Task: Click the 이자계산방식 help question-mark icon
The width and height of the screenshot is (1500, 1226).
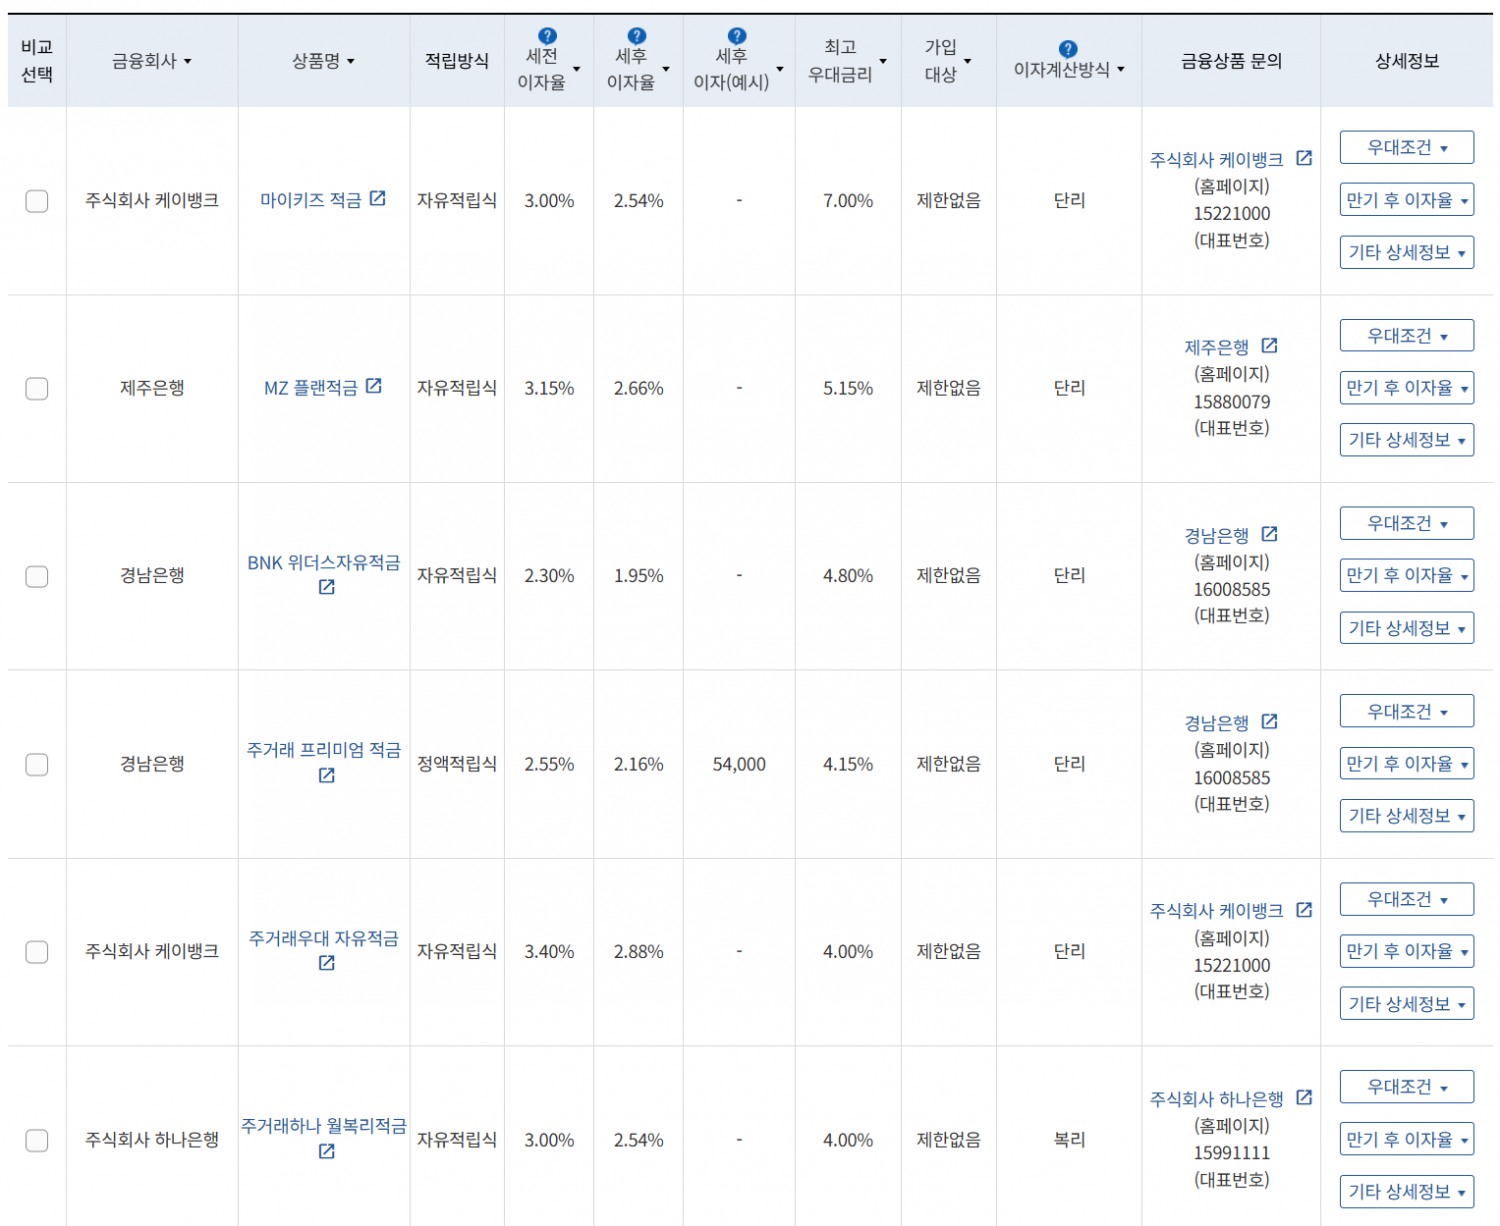Action: pyautogui.click(x=1068, y=49)
